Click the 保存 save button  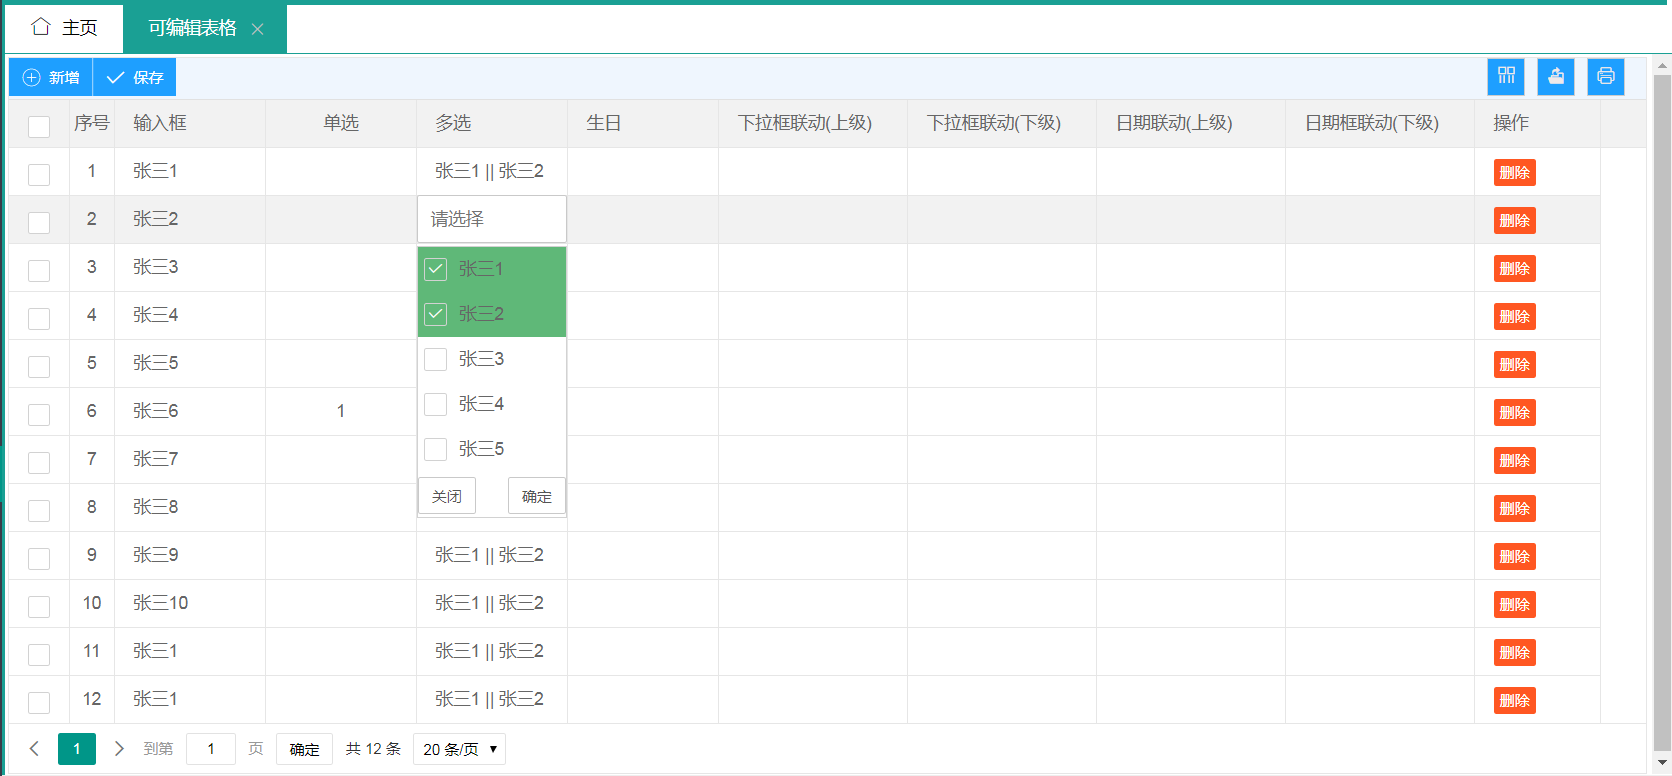[135, 77]
